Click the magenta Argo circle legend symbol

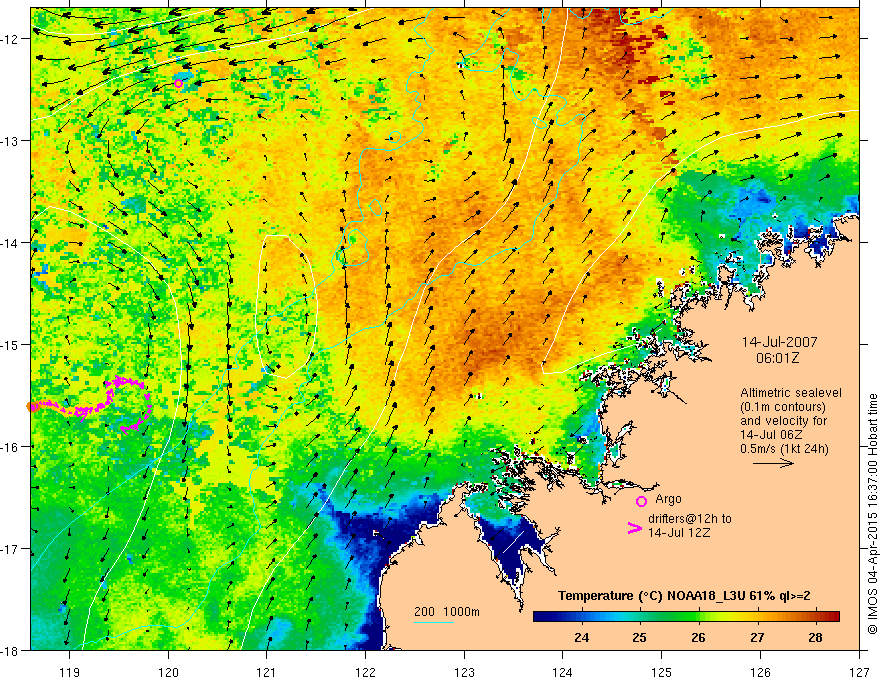[641, 501]
